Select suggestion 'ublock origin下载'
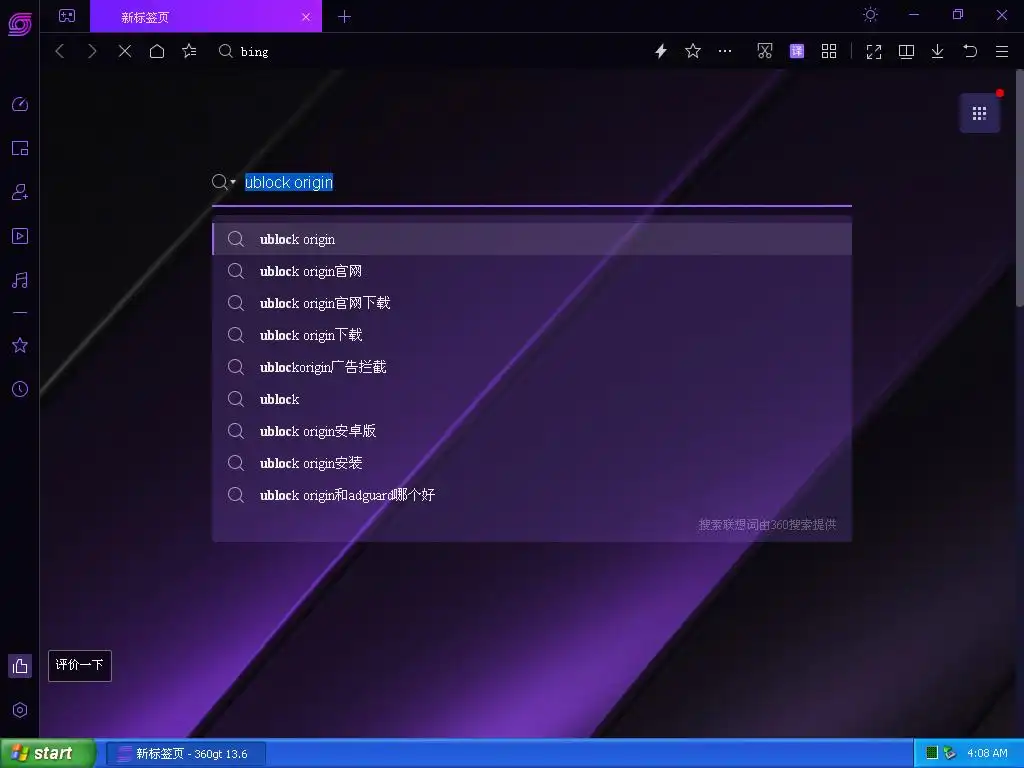The width and height of the screenshot is (1024, 768). [532, 335]
